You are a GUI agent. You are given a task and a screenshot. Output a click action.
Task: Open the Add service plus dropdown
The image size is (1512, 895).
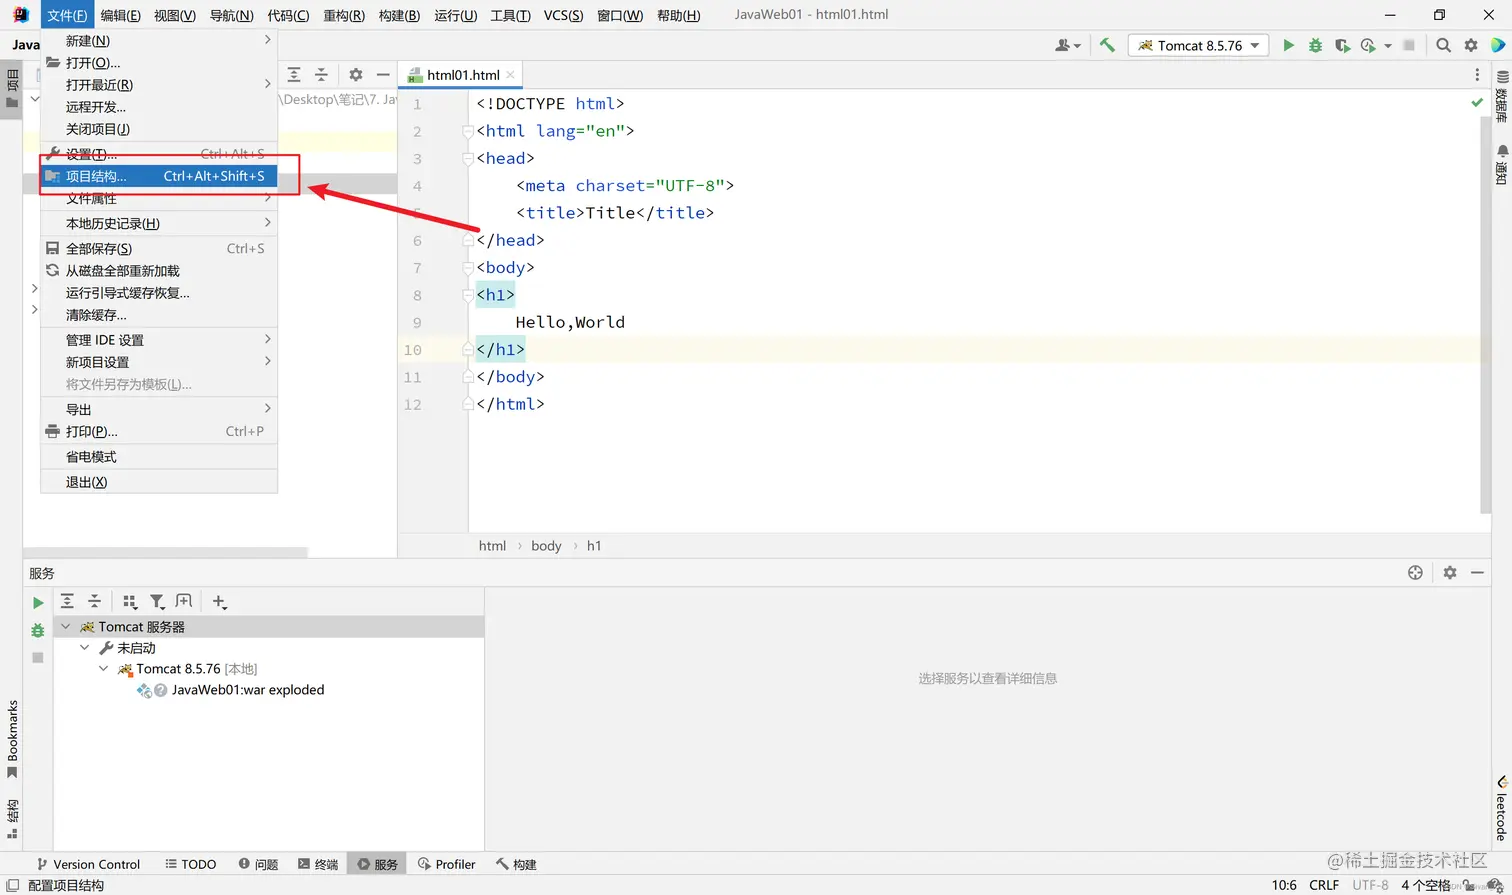[x=220, y=601]
